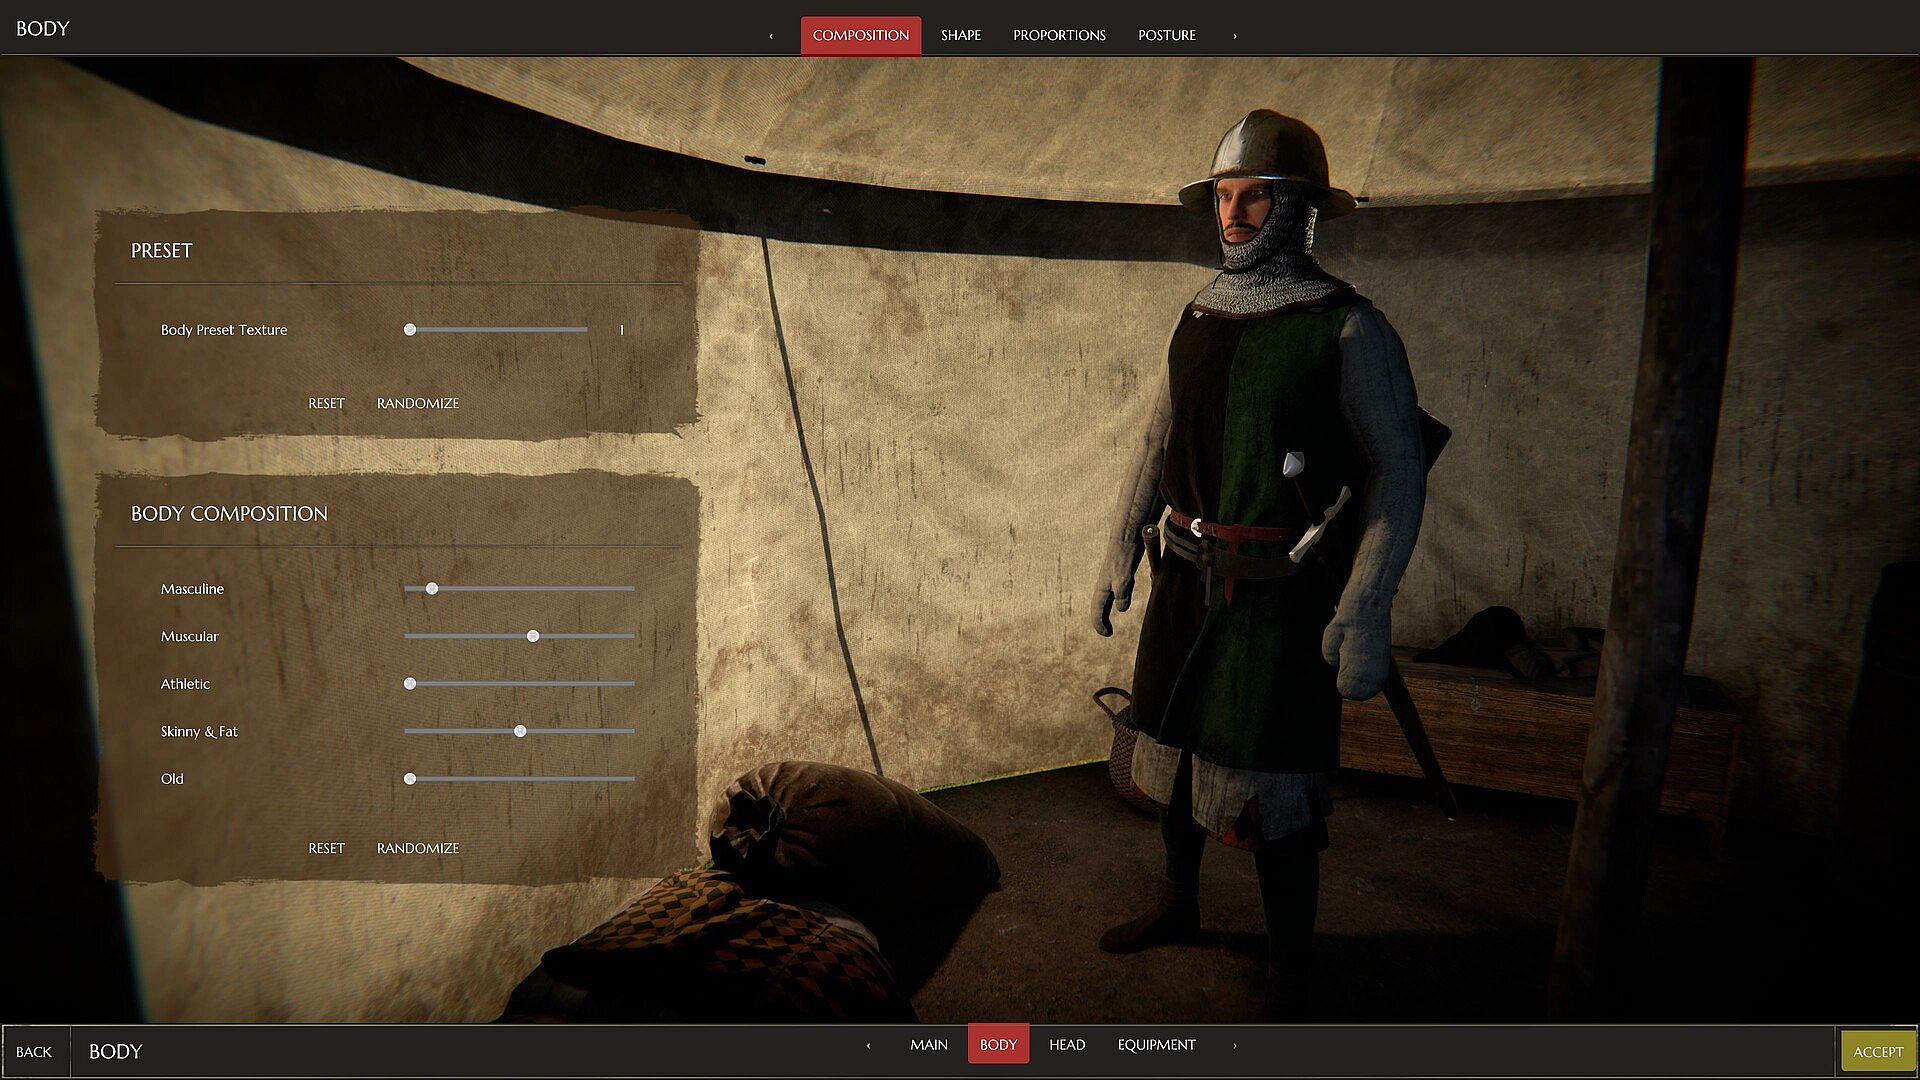The height and width of the screenshot is (1080, 1920).
Task: Click the left arrow beside the Composition tab
Action: point(771,36)
